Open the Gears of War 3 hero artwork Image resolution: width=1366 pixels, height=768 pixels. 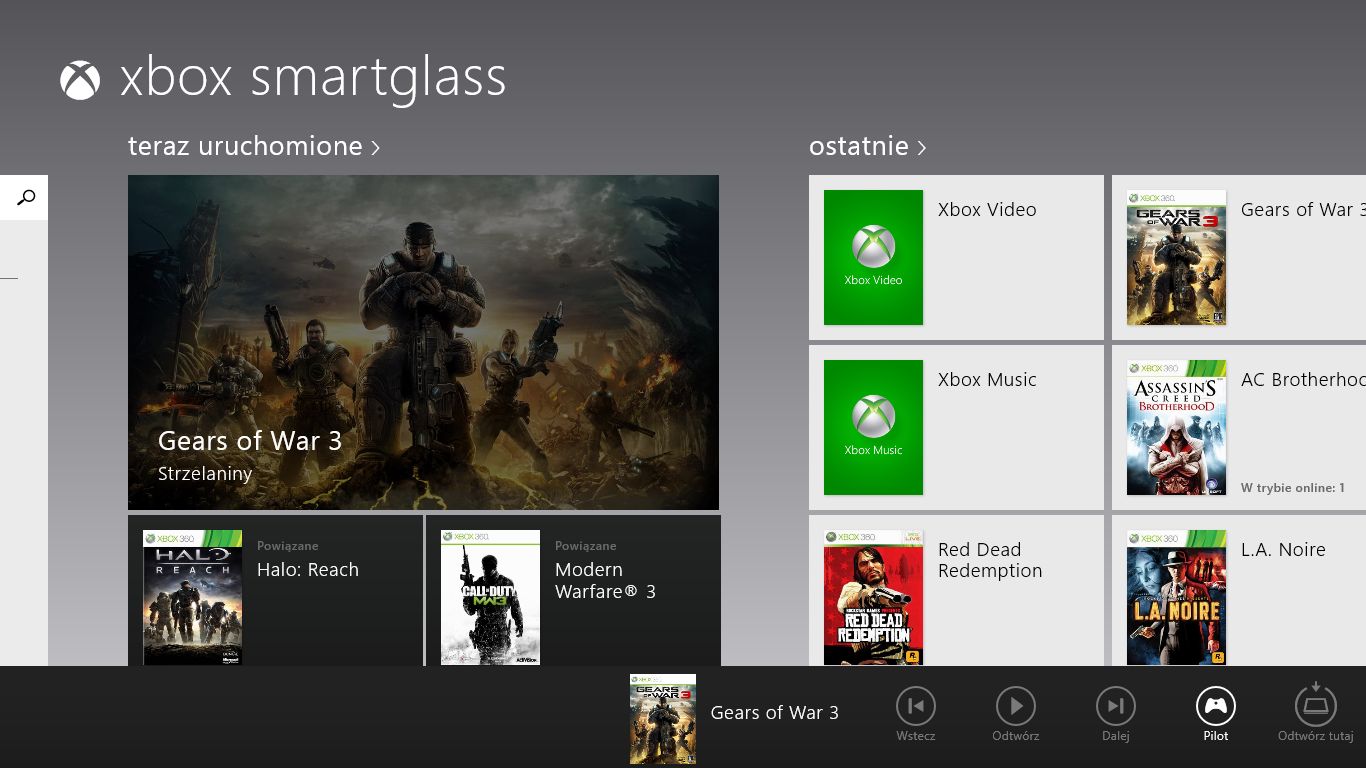(x=423, y=342)
